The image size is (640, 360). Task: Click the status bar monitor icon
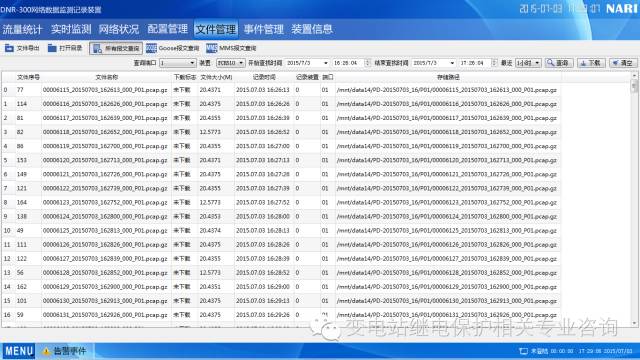(523, 351)
